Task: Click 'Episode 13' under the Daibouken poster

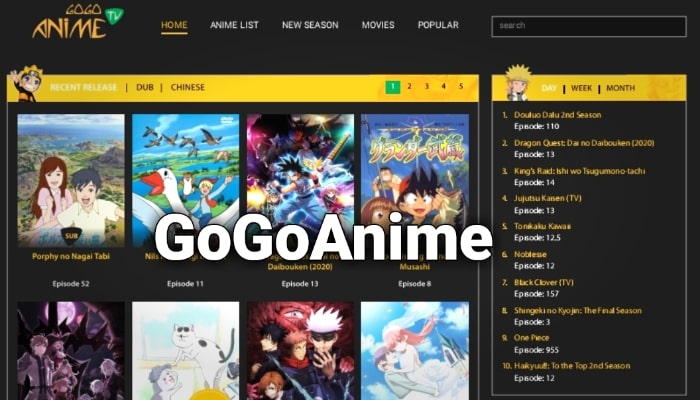Action: point(300,283)
